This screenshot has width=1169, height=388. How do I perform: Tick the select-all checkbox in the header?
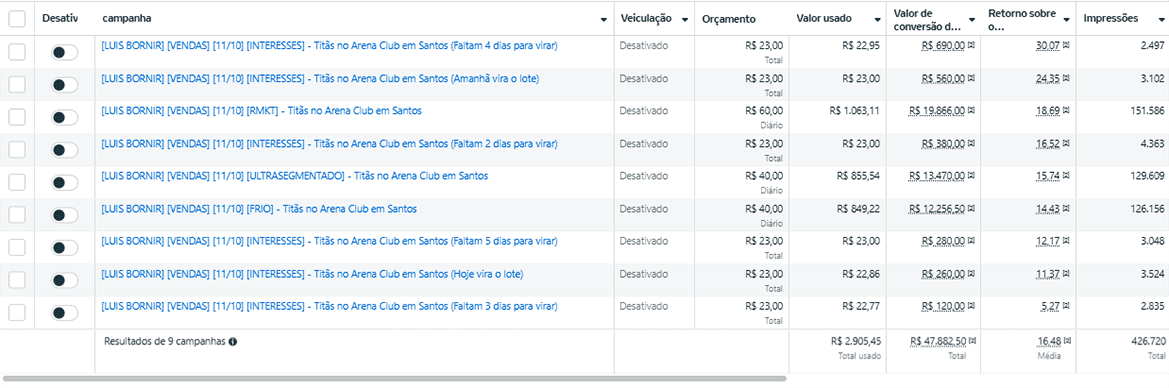pyautogui.click(x=17, y=19)
